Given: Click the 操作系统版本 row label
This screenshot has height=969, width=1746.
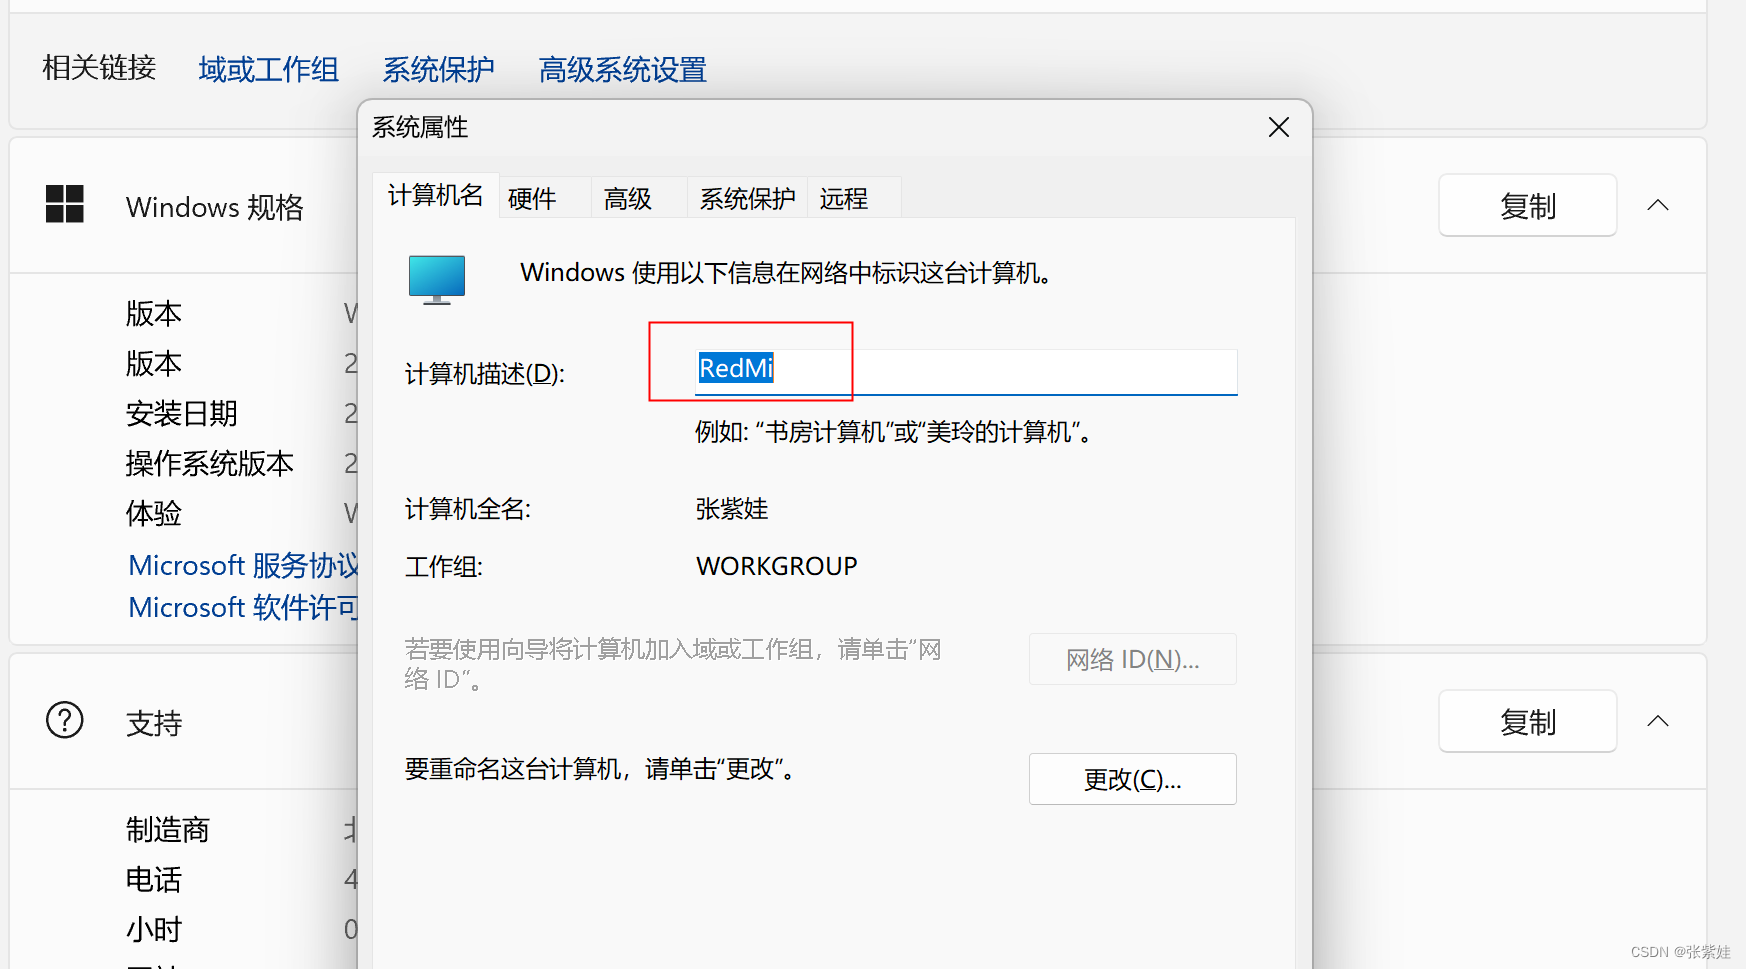Looking at the screenshot, I should click(210, 463).
